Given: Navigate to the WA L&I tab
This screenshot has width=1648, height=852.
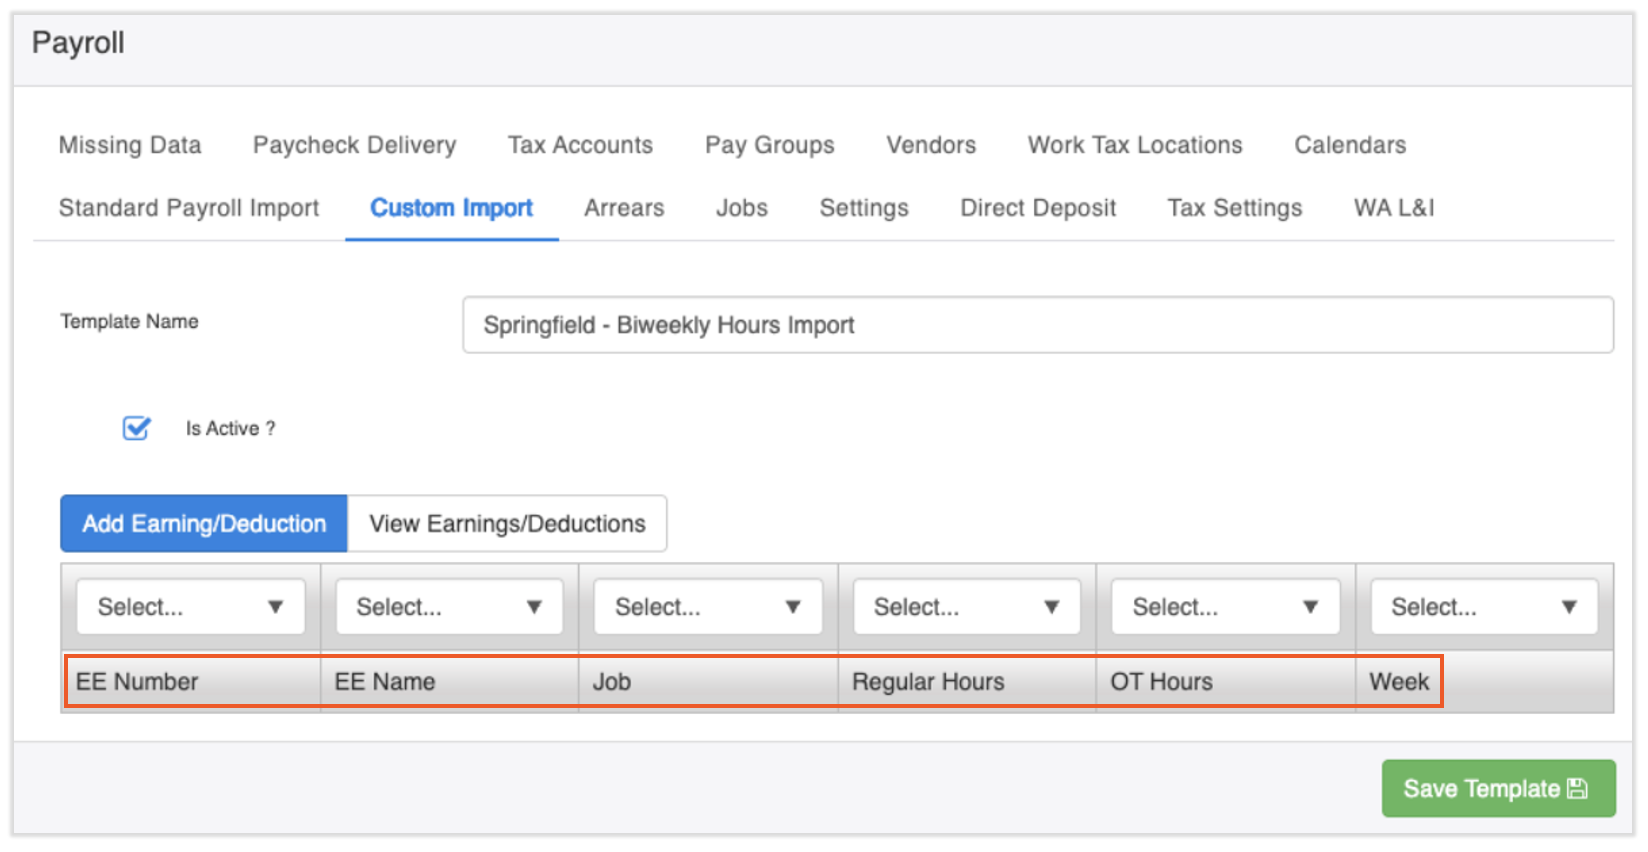Looking at the screenshot, I should (x=1393, y=208).
